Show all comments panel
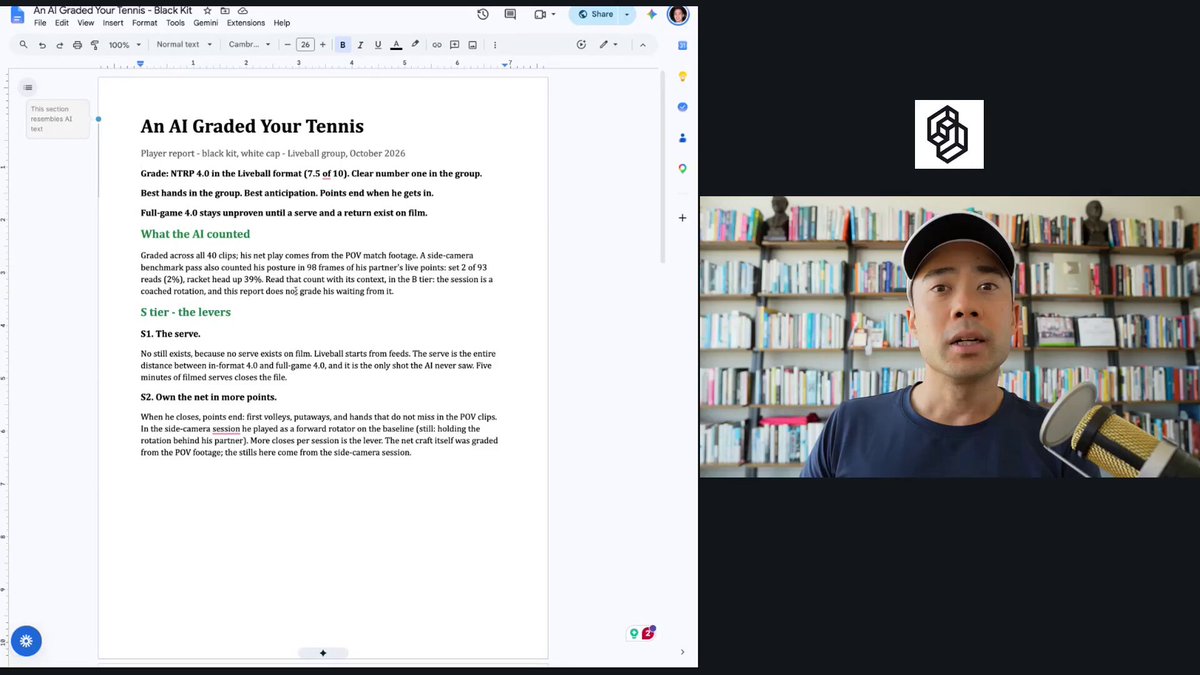1200x675 pixels. point(510,14)
